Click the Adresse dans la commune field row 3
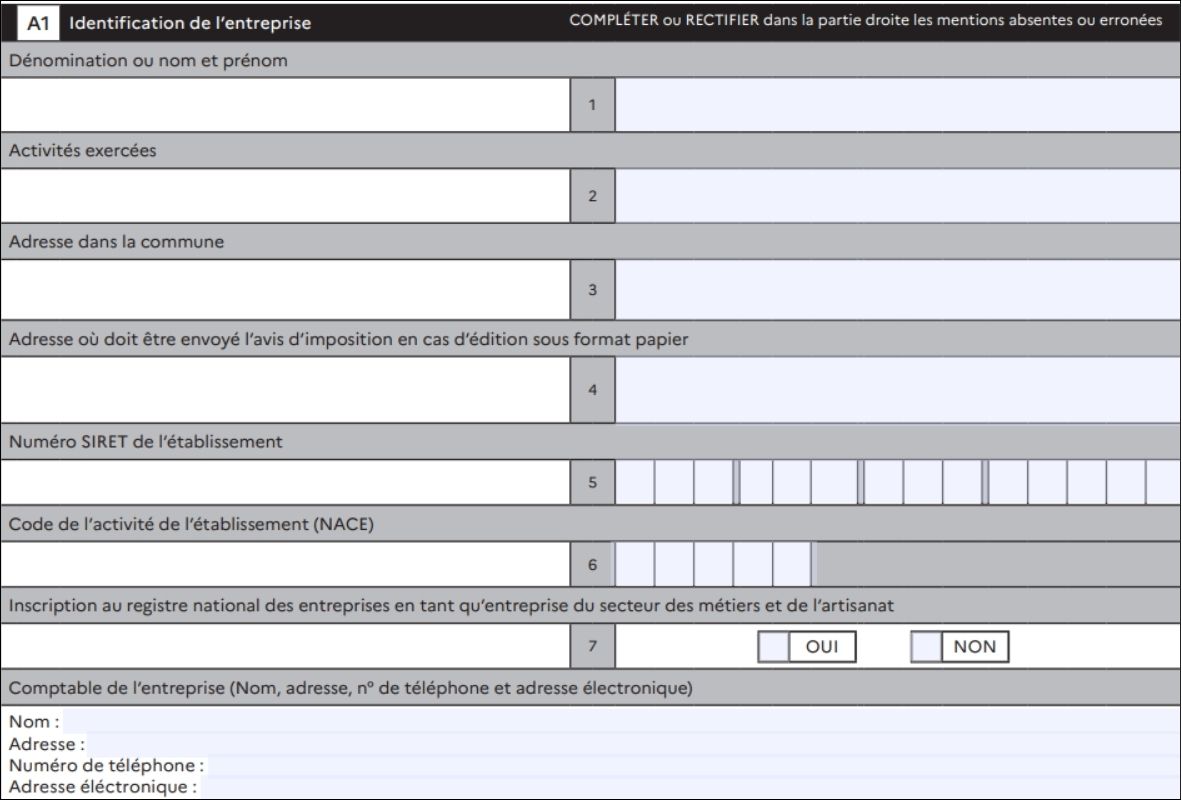The width and height of the screenshot is (1182, 800). point(897,289)
